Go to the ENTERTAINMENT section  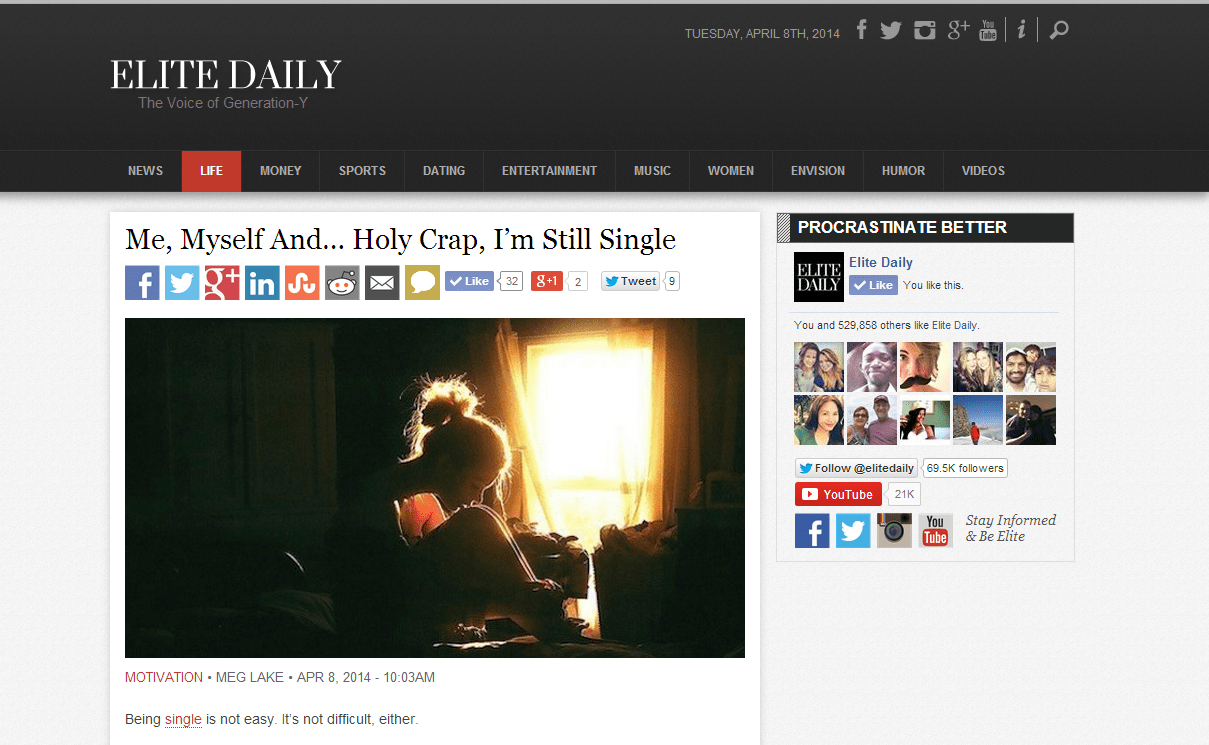549,171
